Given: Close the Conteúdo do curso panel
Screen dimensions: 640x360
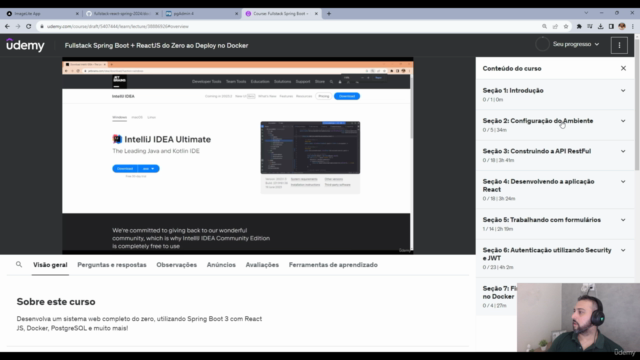Looking at the screenshot, I should (x=623, y=68).
